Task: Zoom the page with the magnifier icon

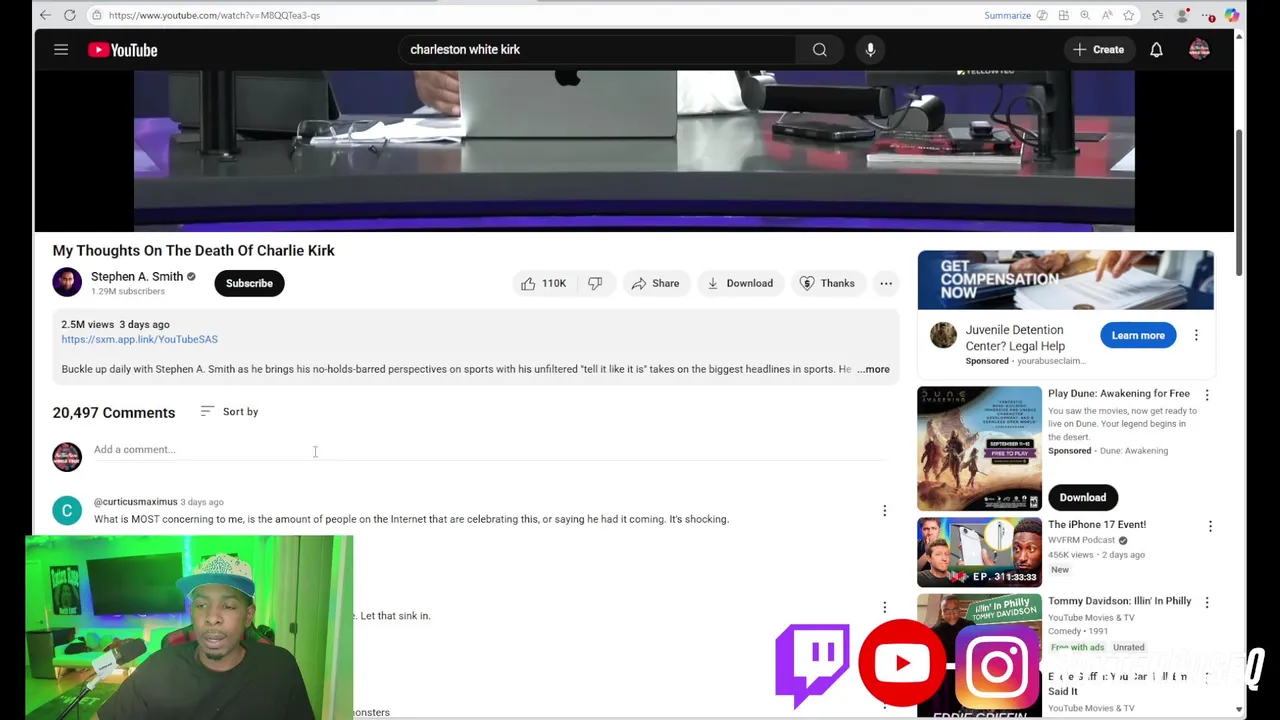Action: click(1085, 15)
